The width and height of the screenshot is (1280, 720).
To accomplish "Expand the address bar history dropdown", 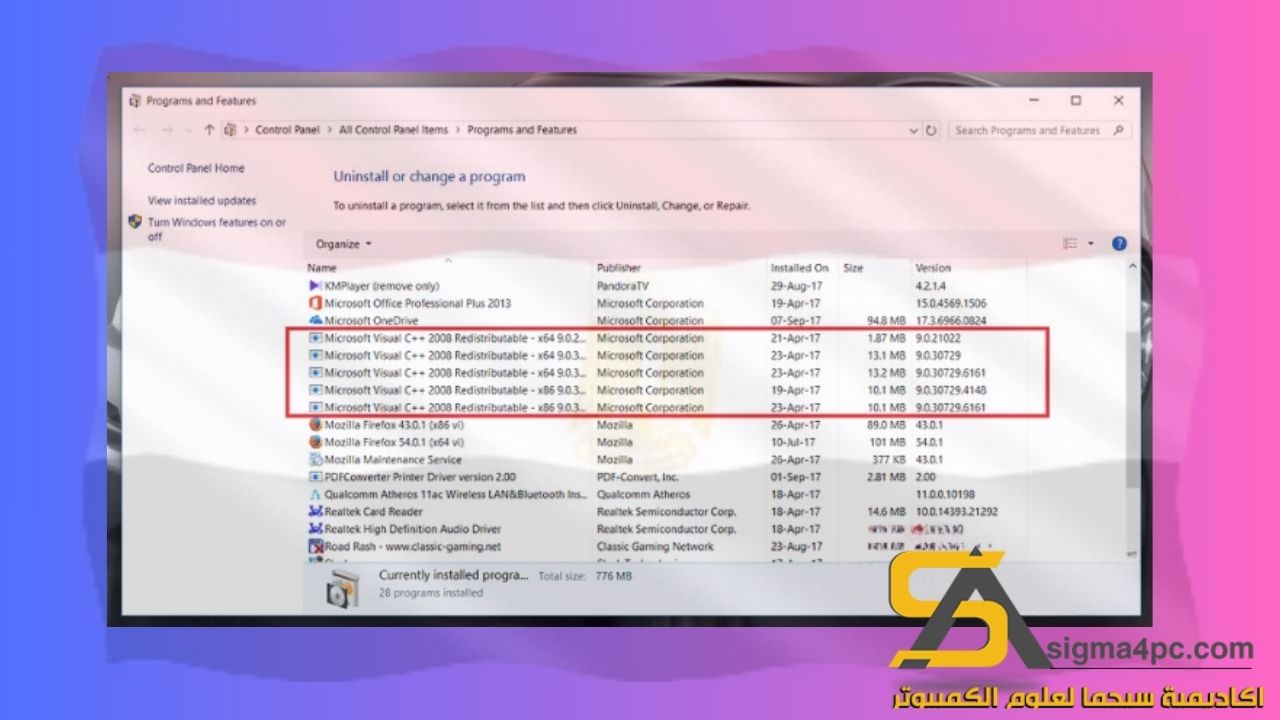I will 914,130.
